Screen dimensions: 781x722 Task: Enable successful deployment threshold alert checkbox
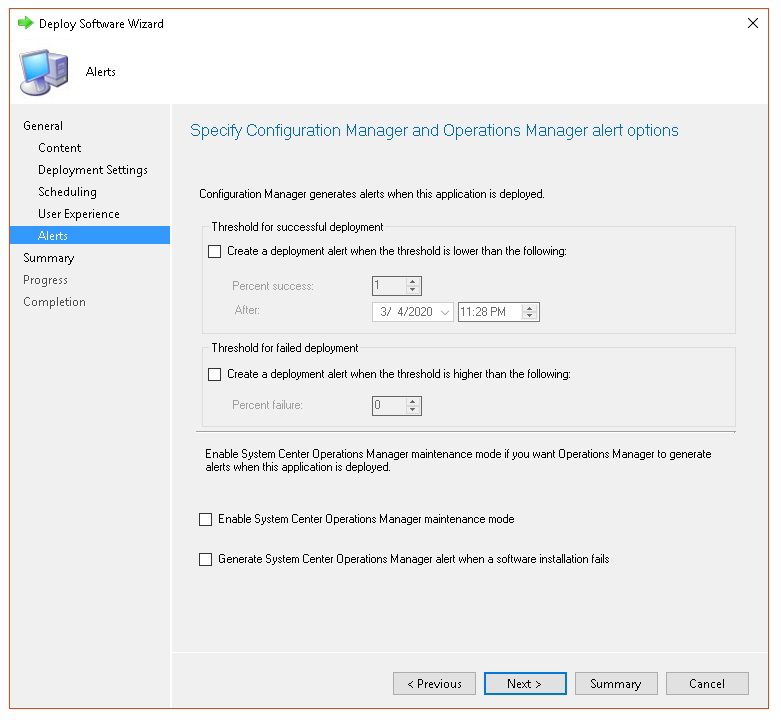[x=214, y=252]
